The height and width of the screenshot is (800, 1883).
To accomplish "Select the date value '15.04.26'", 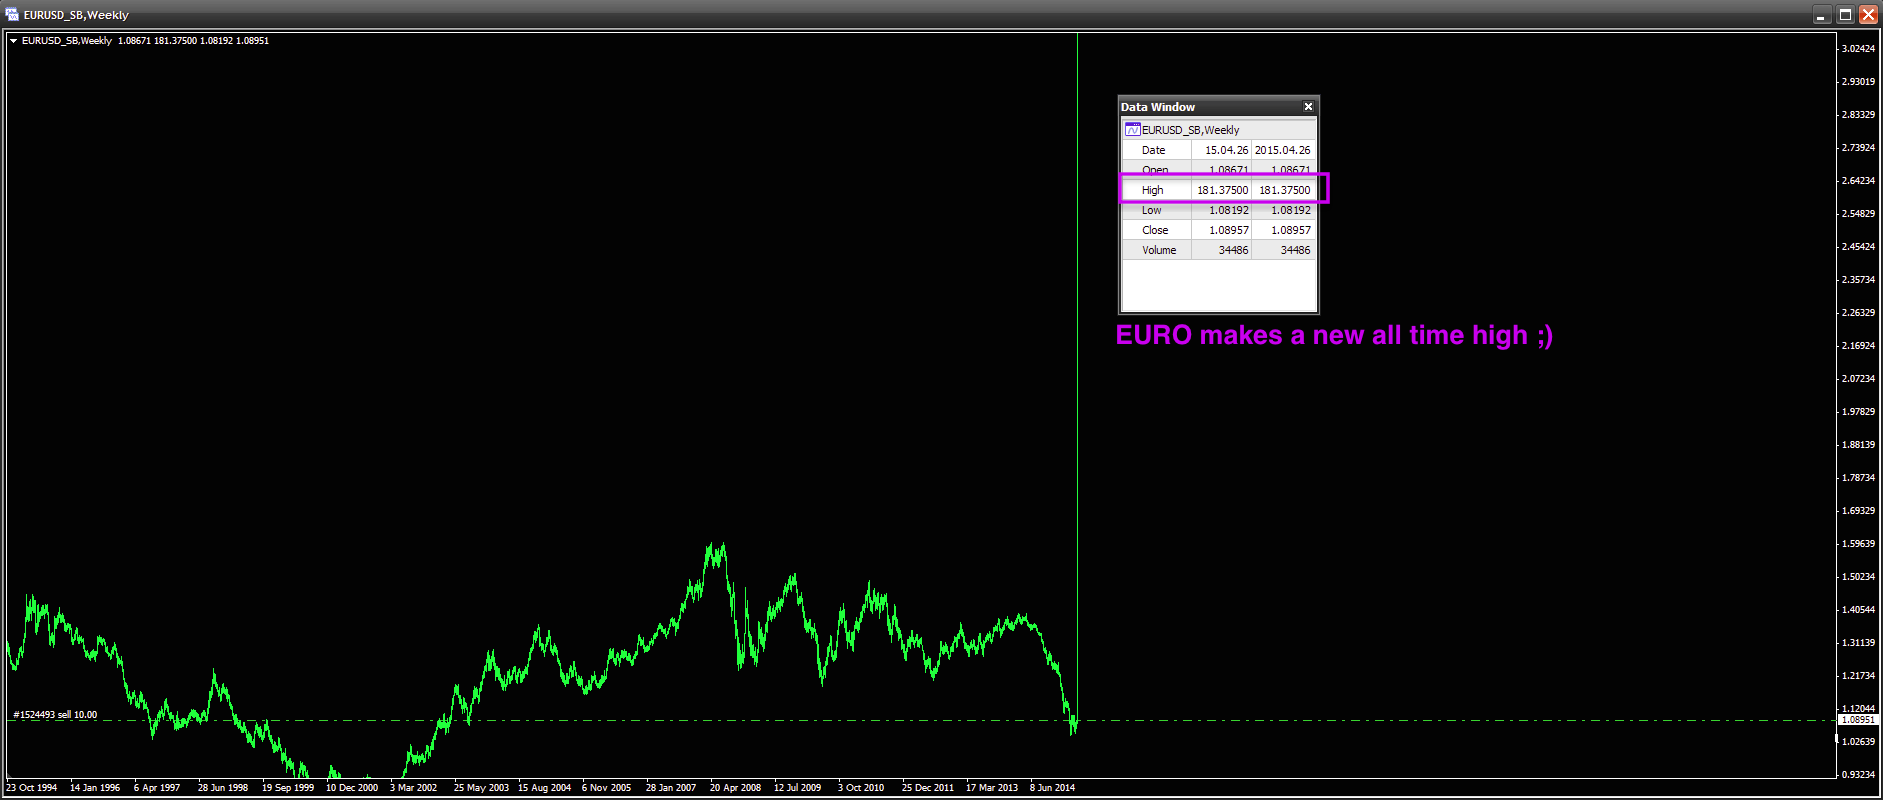I will pyautogui.click(x=1226, y=150).
